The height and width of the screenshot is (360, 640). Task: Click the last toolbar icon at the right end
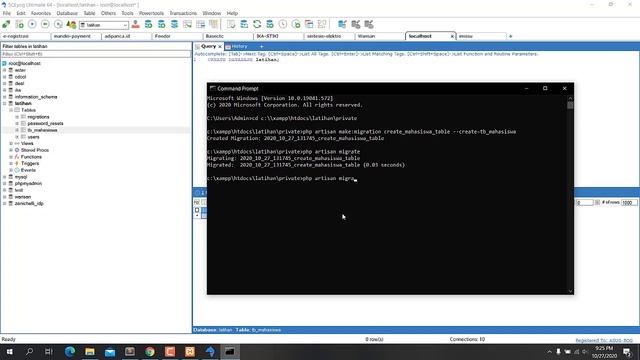tap(369, 24)
